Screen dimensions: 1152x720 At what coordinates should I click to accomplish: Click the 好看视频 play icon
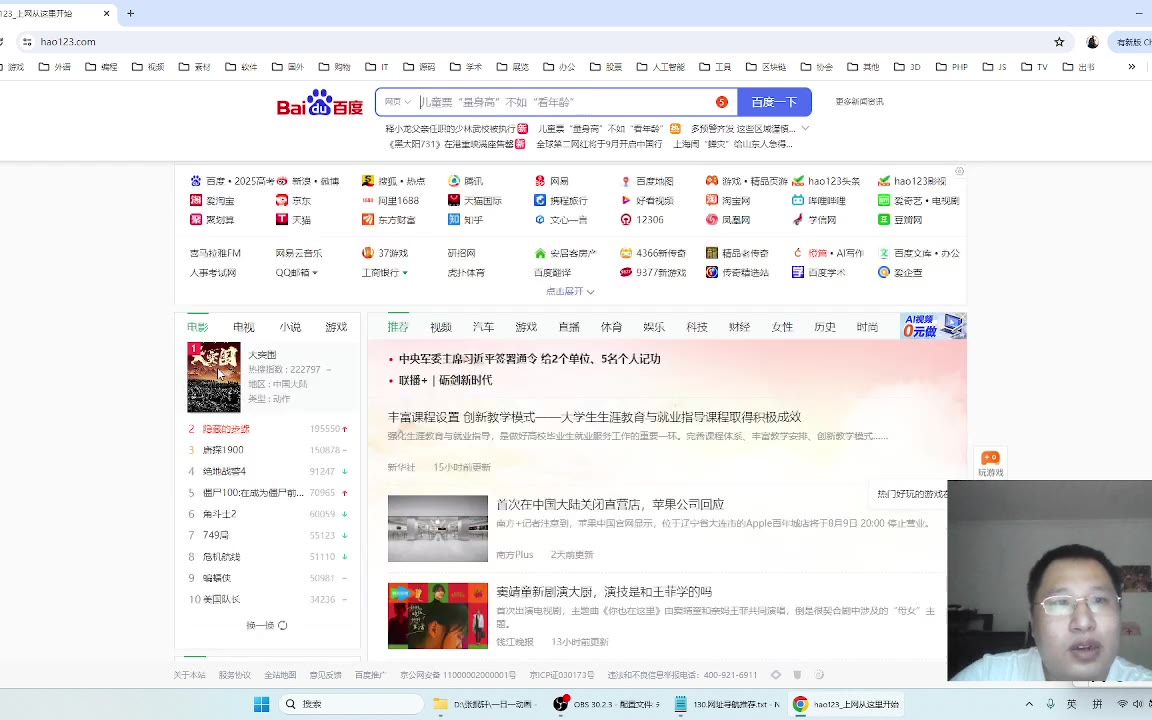tap(626, 200)
